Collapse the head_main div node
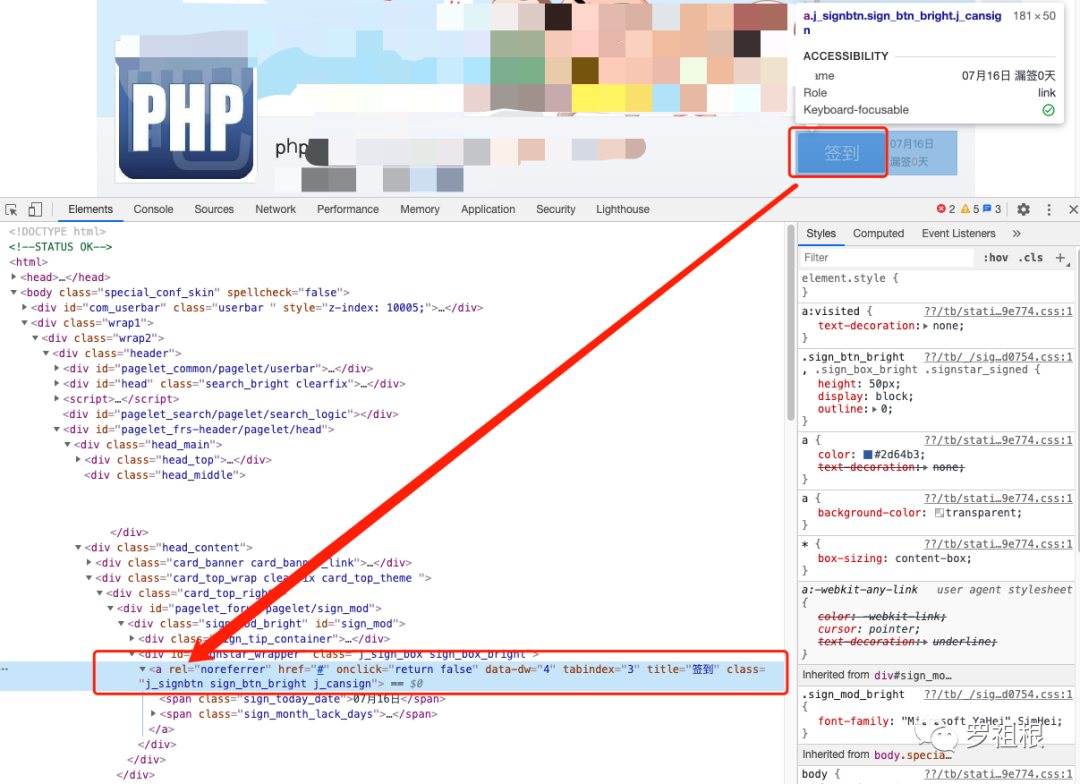1080x784 pixels. (68, 444)
